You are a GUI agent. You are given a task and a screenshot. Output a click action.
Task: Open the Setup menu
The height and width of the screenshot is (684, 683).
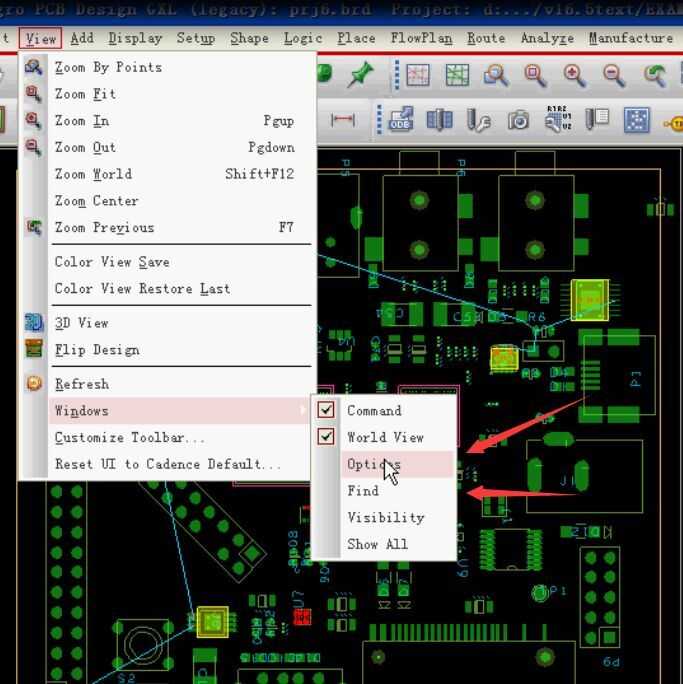(x=196, y=38)
